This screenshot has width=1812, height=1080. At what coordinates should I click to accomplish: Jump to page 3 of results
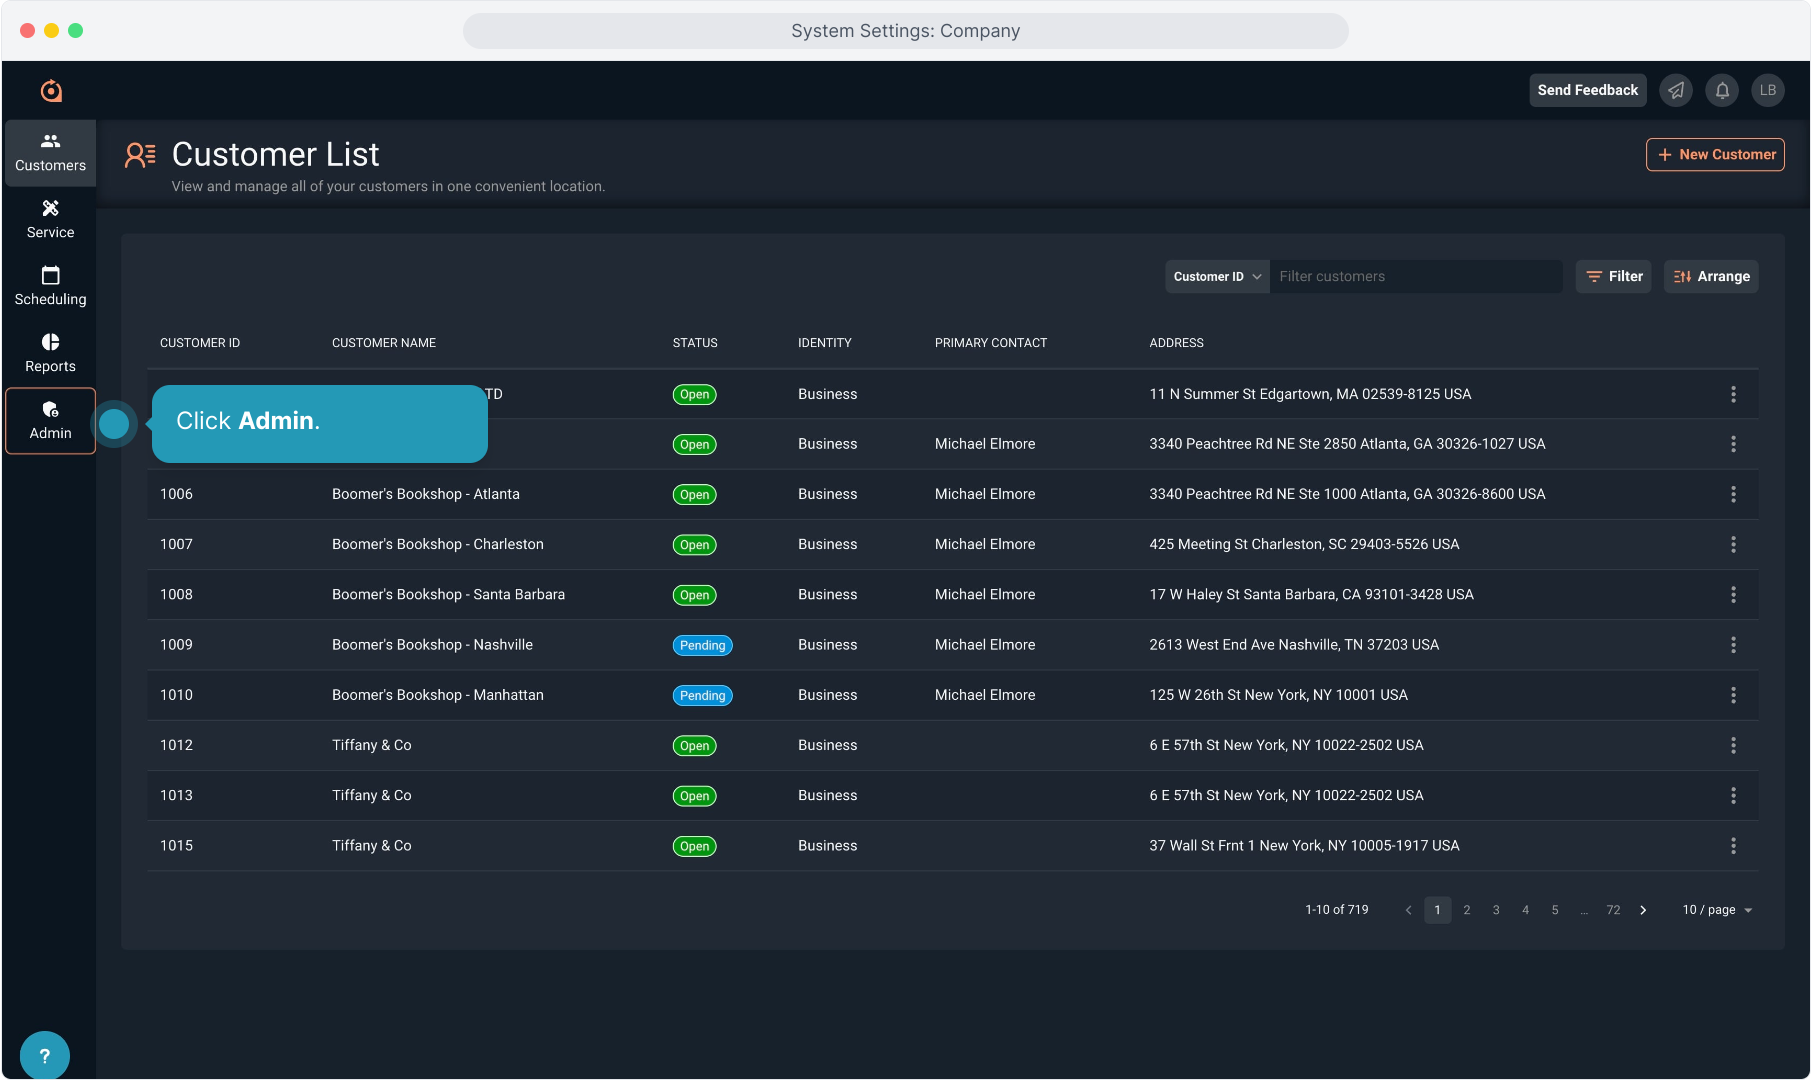pyautogui.click(x=1495, y=910)
